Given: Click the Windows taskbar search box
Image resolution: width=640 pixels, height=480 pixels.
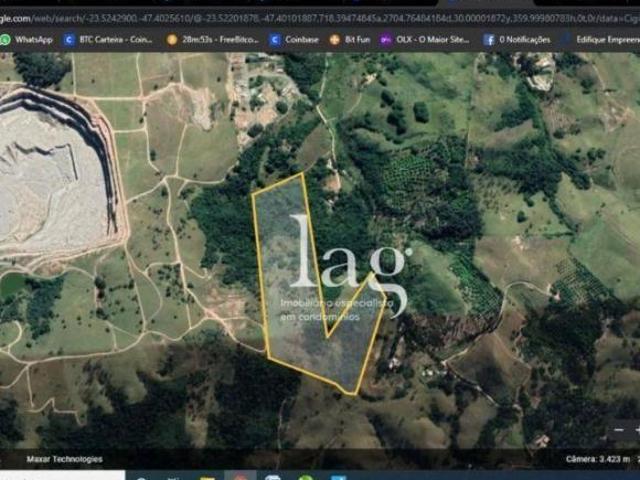Looking at the screenshot, I should coord(60,476).
